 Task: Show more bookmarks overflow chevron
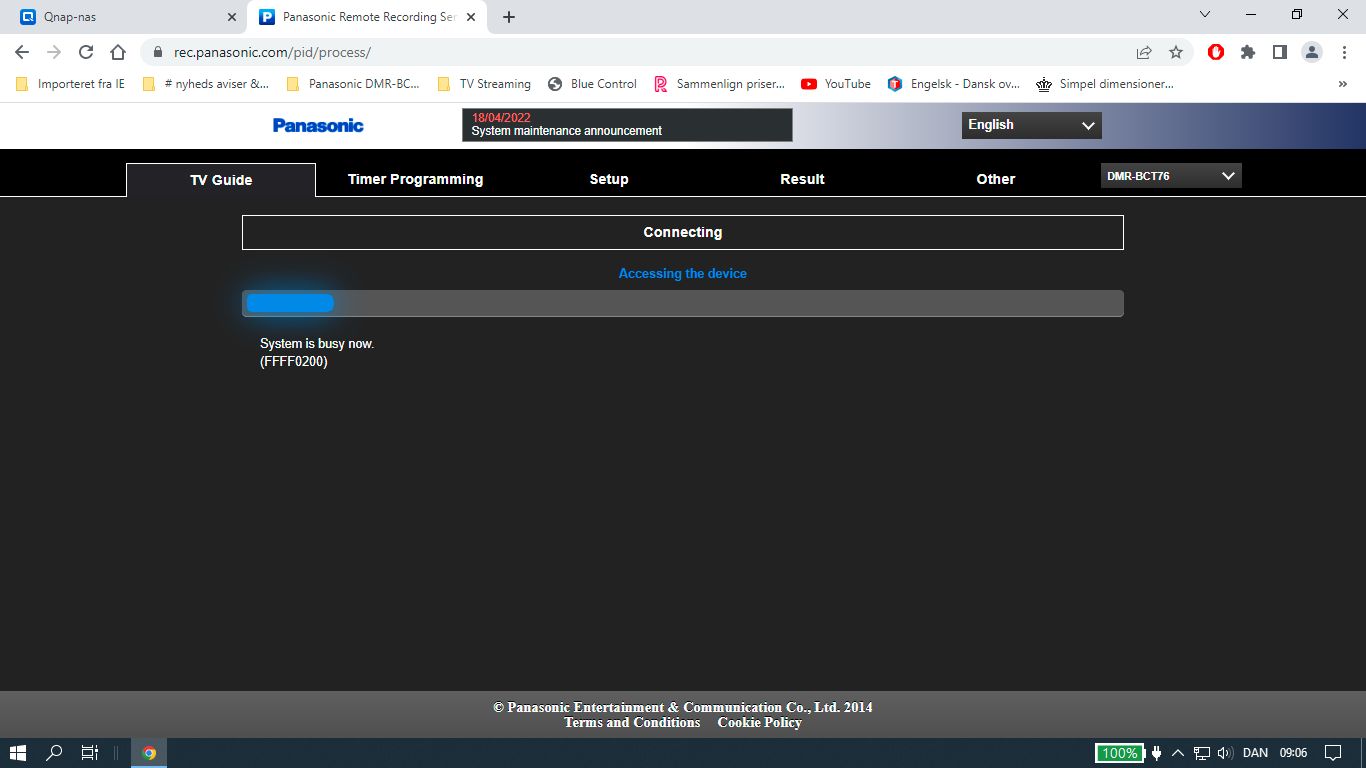[1342, 84]
